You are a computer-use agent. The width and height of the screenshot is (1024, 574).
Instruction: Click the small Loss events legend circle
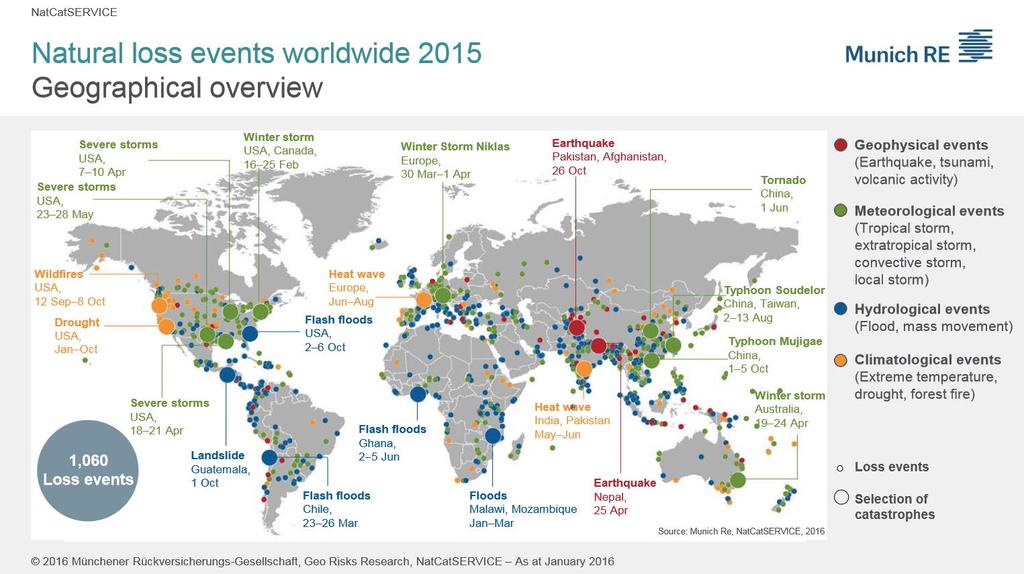point(840,468)
